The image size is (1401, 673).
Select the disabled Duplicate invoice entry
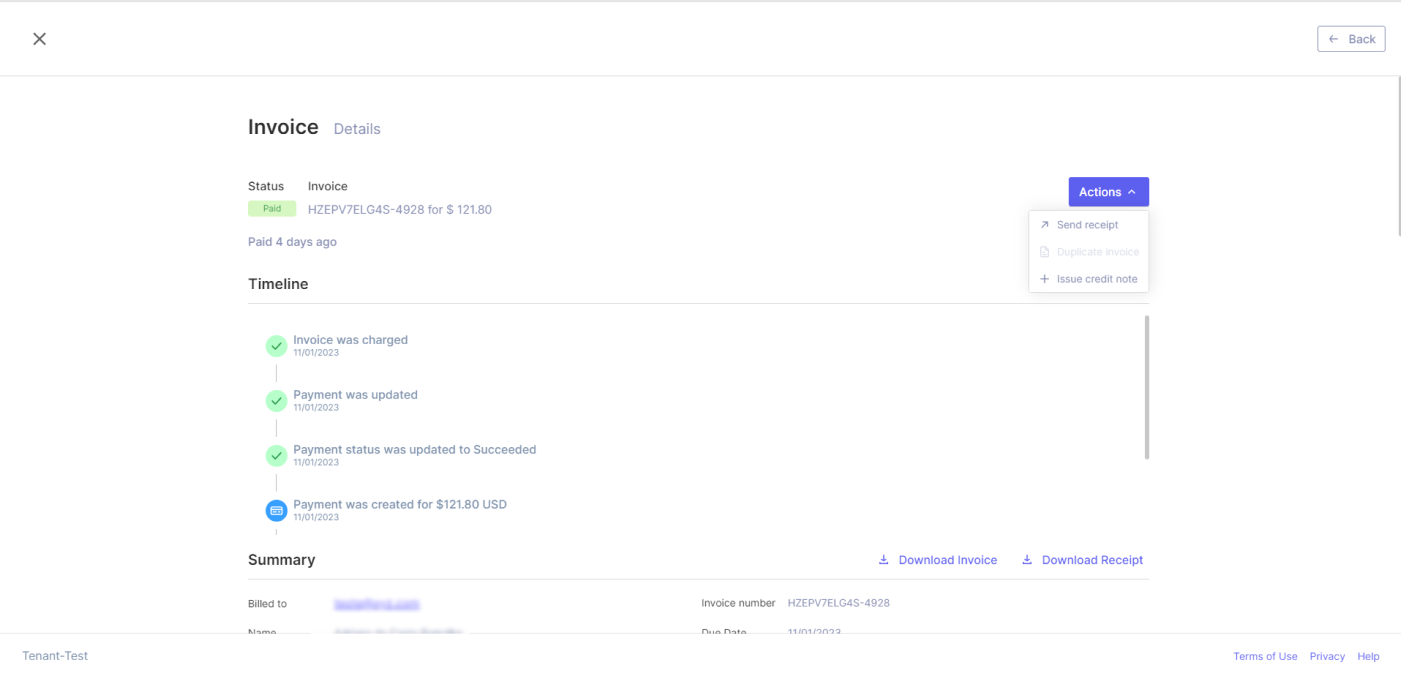pos(1088,252)
